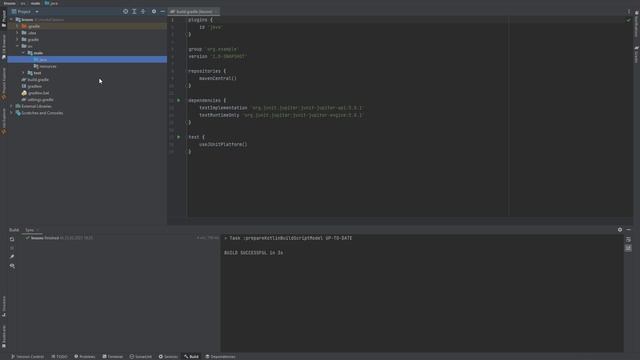Click the mavenCentral() line in editor

218,78
